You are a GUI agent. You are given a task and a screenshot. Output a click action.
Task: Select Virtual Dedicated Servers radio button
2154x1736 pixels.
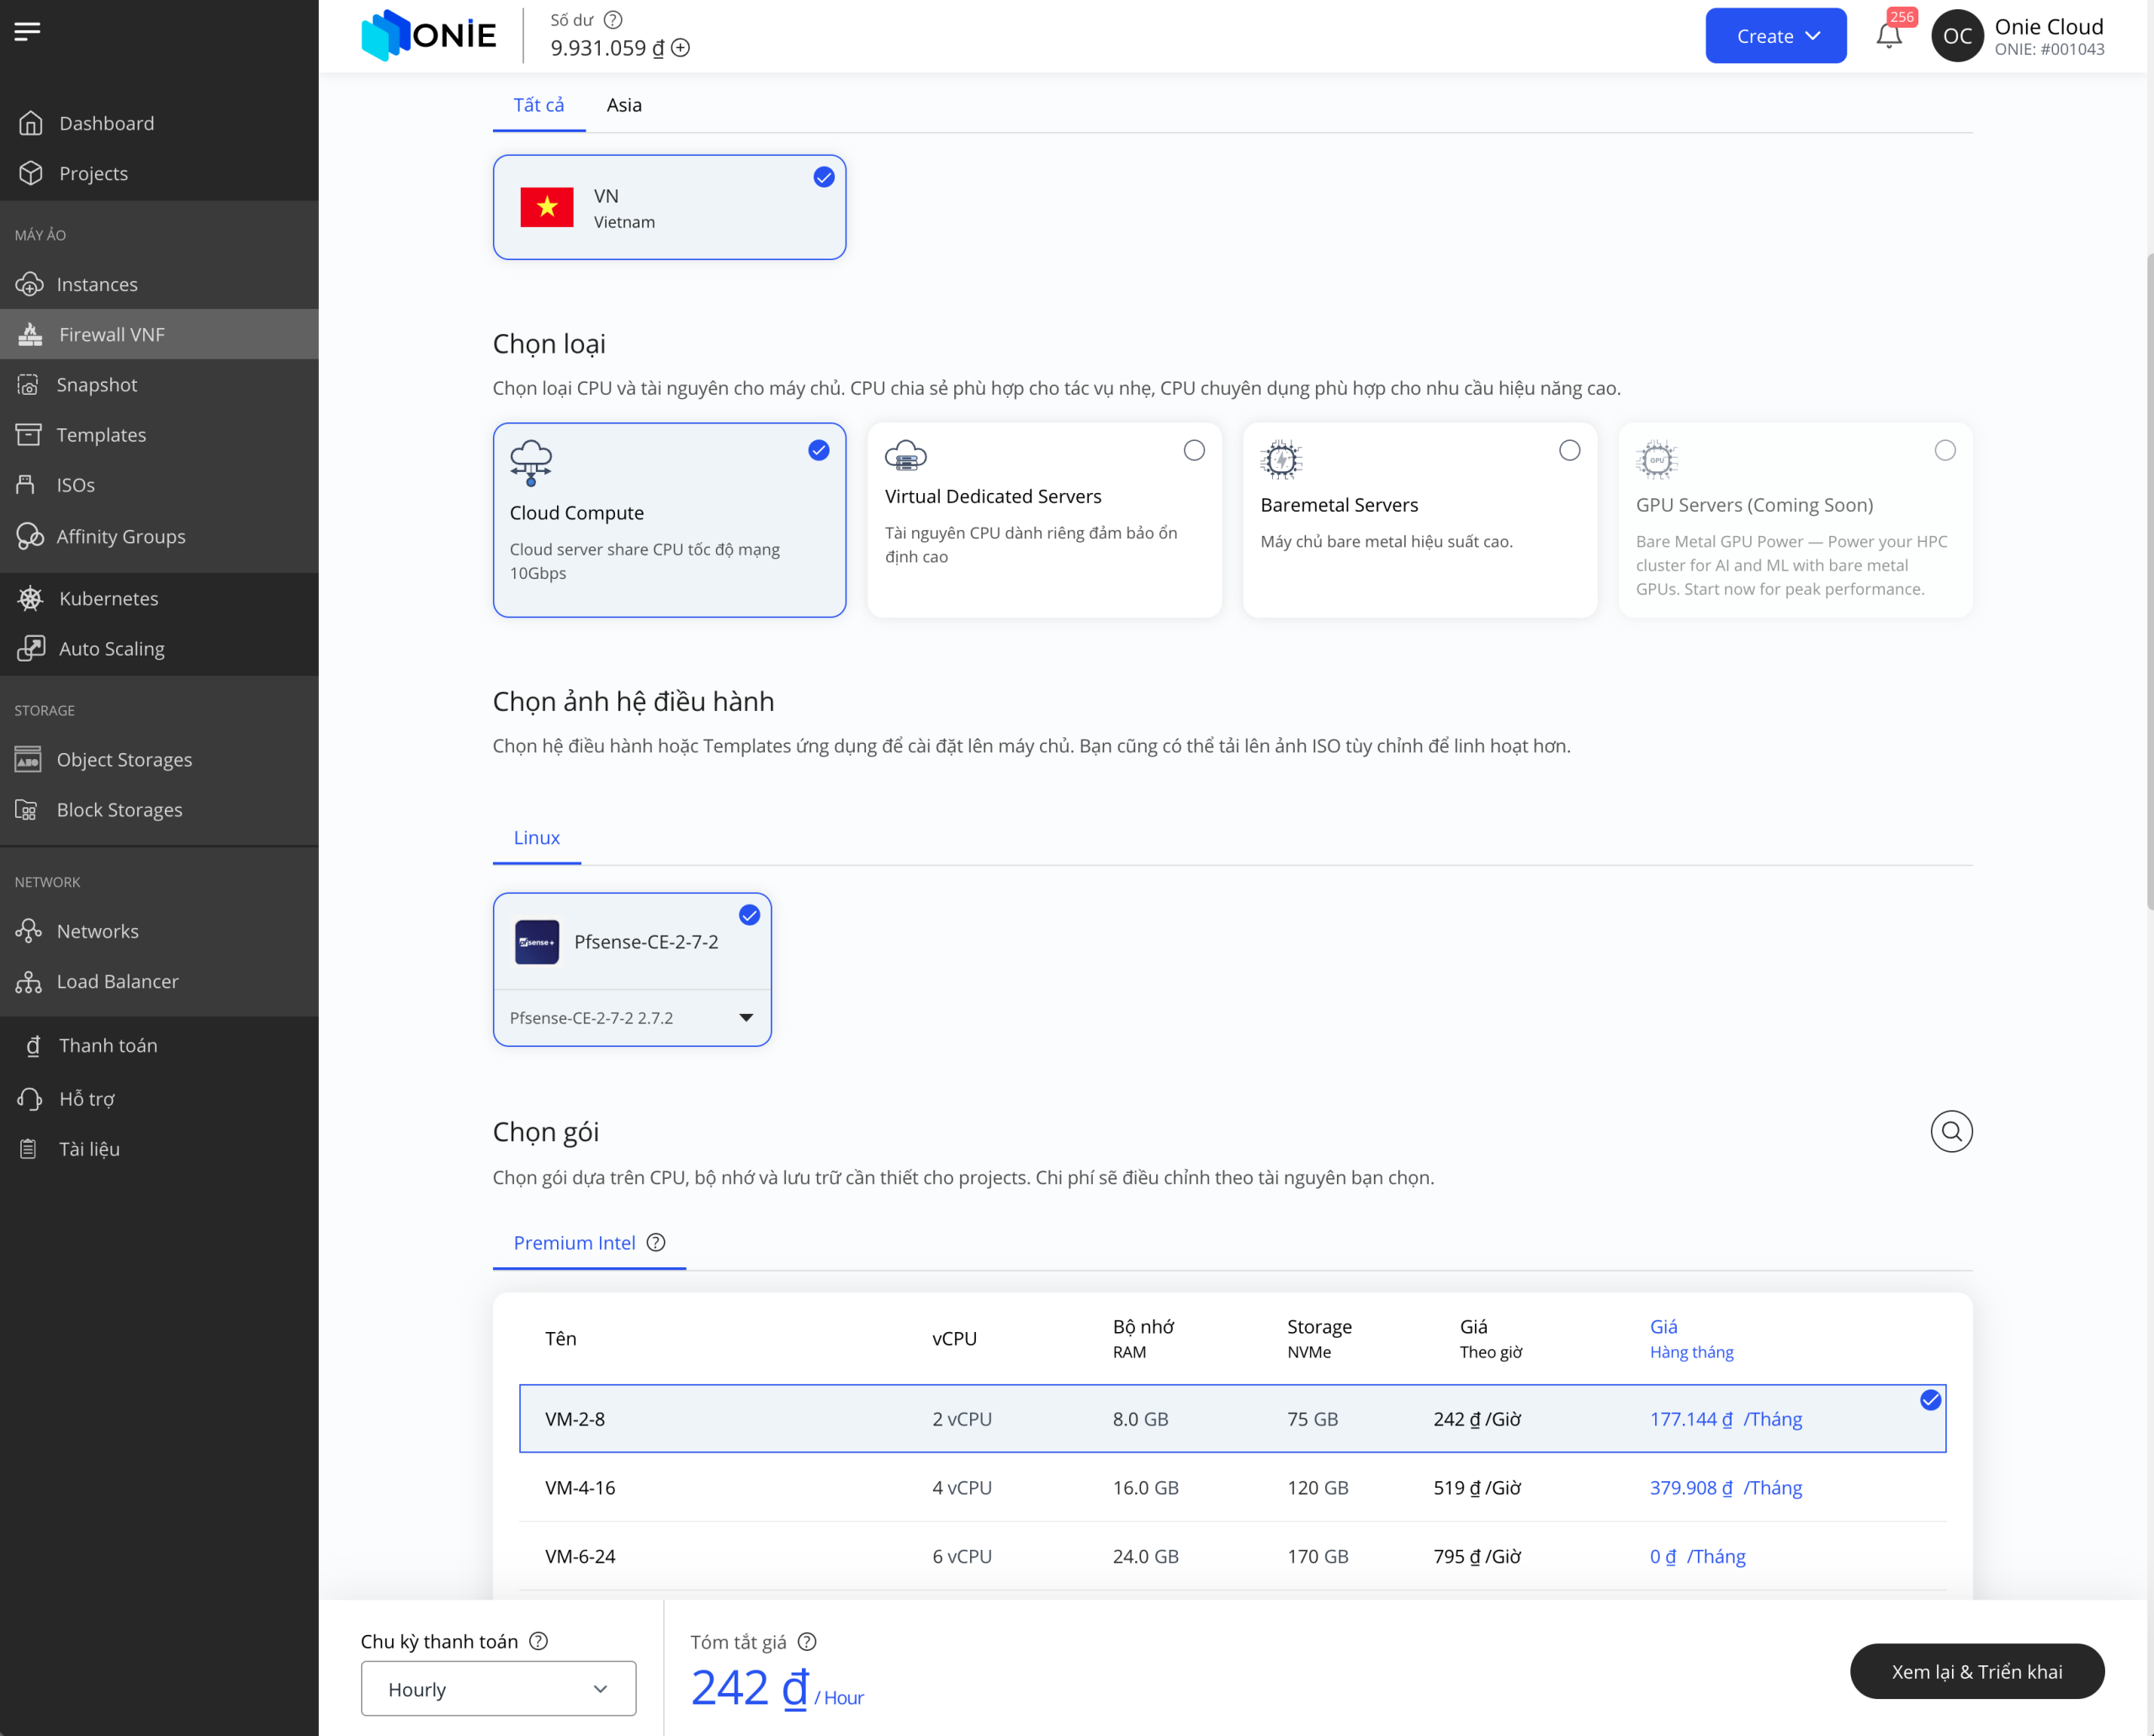pos(1194,450)
